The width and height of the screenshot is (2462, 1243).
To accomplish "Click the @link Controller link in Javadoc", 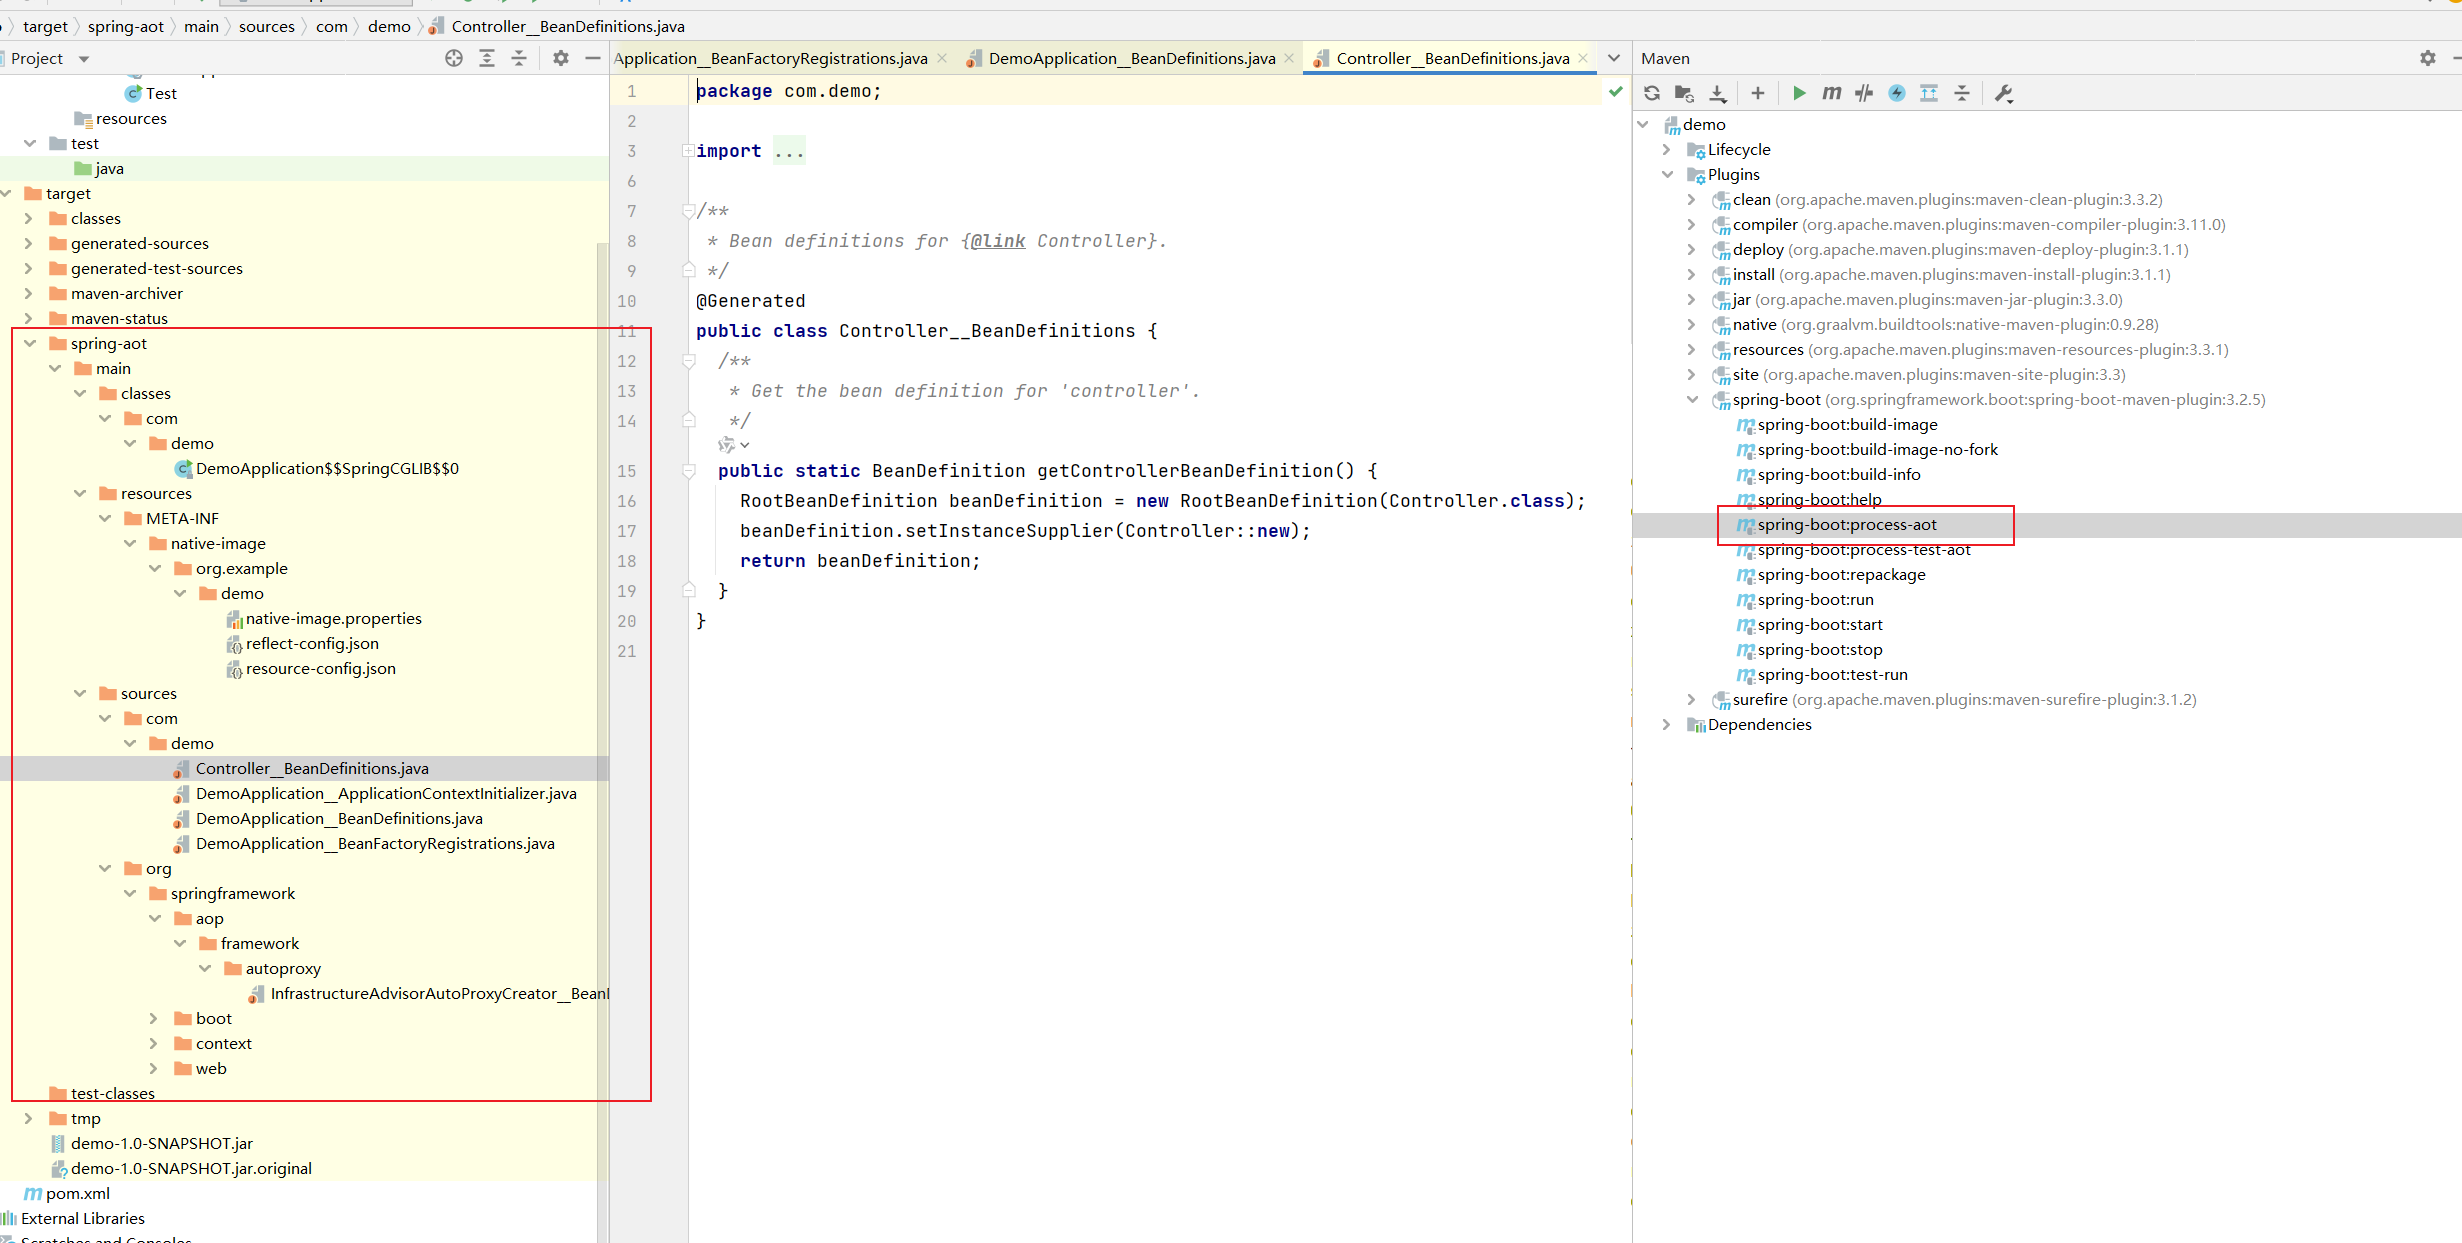I will click(x=1060, y=241).
